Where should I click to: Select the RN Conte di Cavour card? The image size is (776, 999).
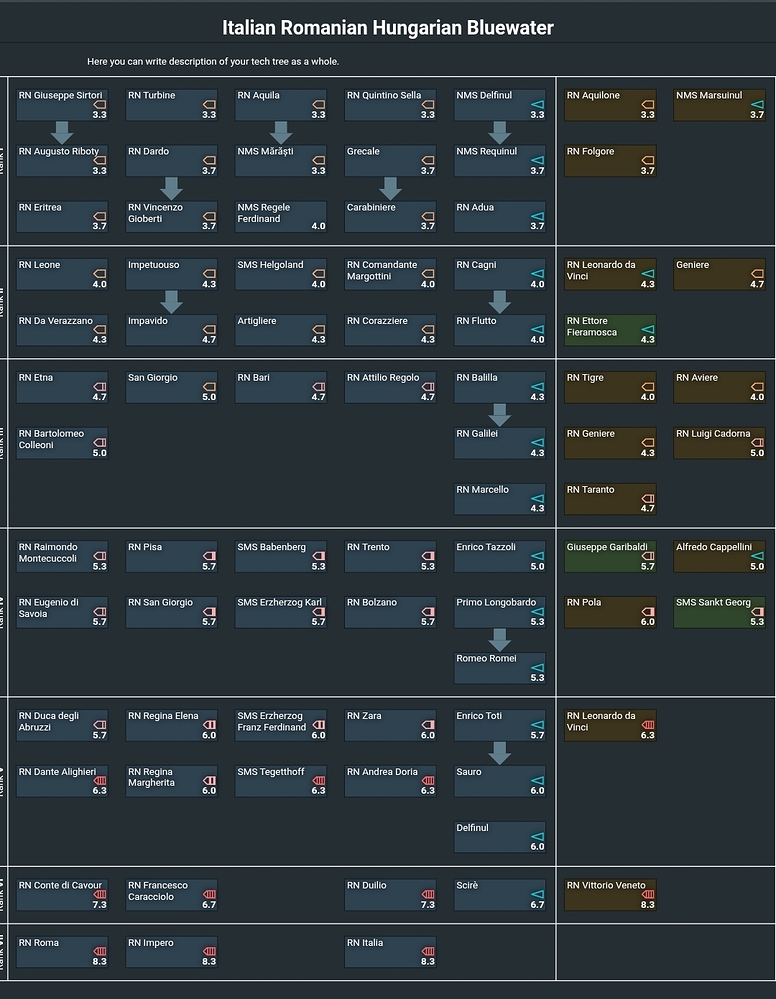tap(62, 895)
